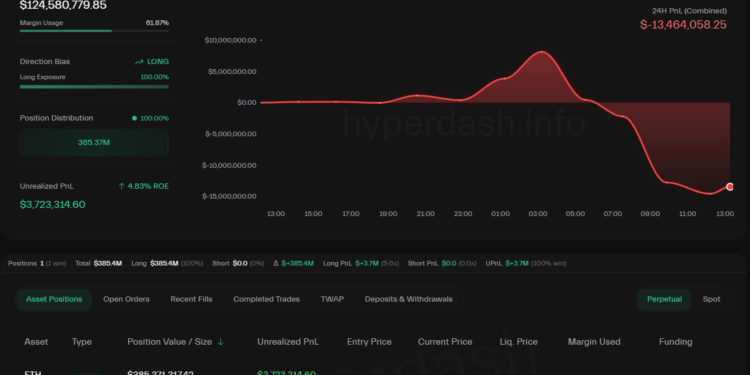Open the Asset Positions tab

[x=54, y=299]
